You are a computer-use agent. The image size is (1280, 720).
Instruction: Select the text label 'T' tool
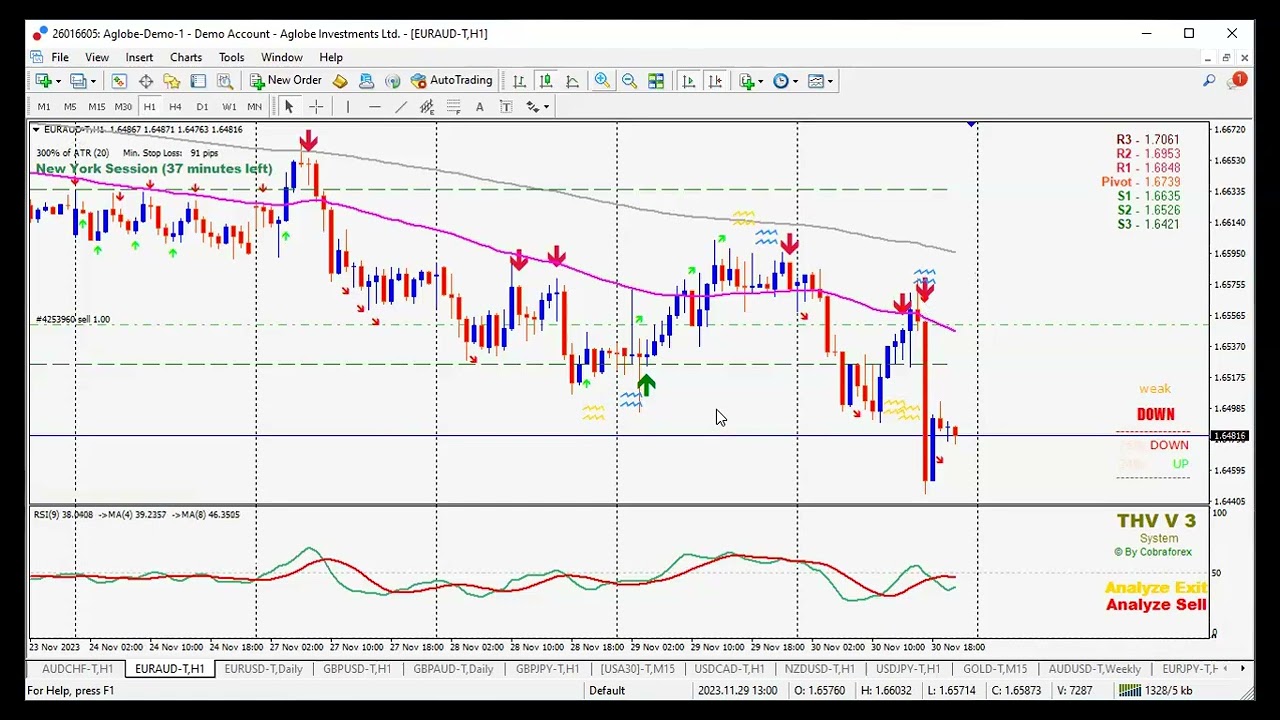[x=506, y=107]
